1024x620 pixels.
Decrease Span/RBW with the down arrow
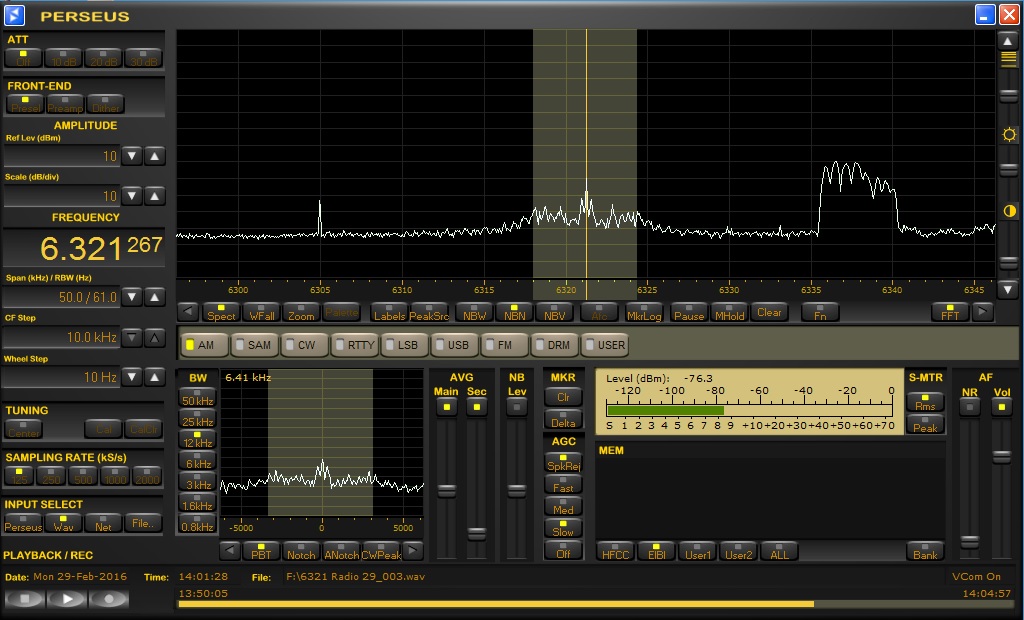(132, 297)
